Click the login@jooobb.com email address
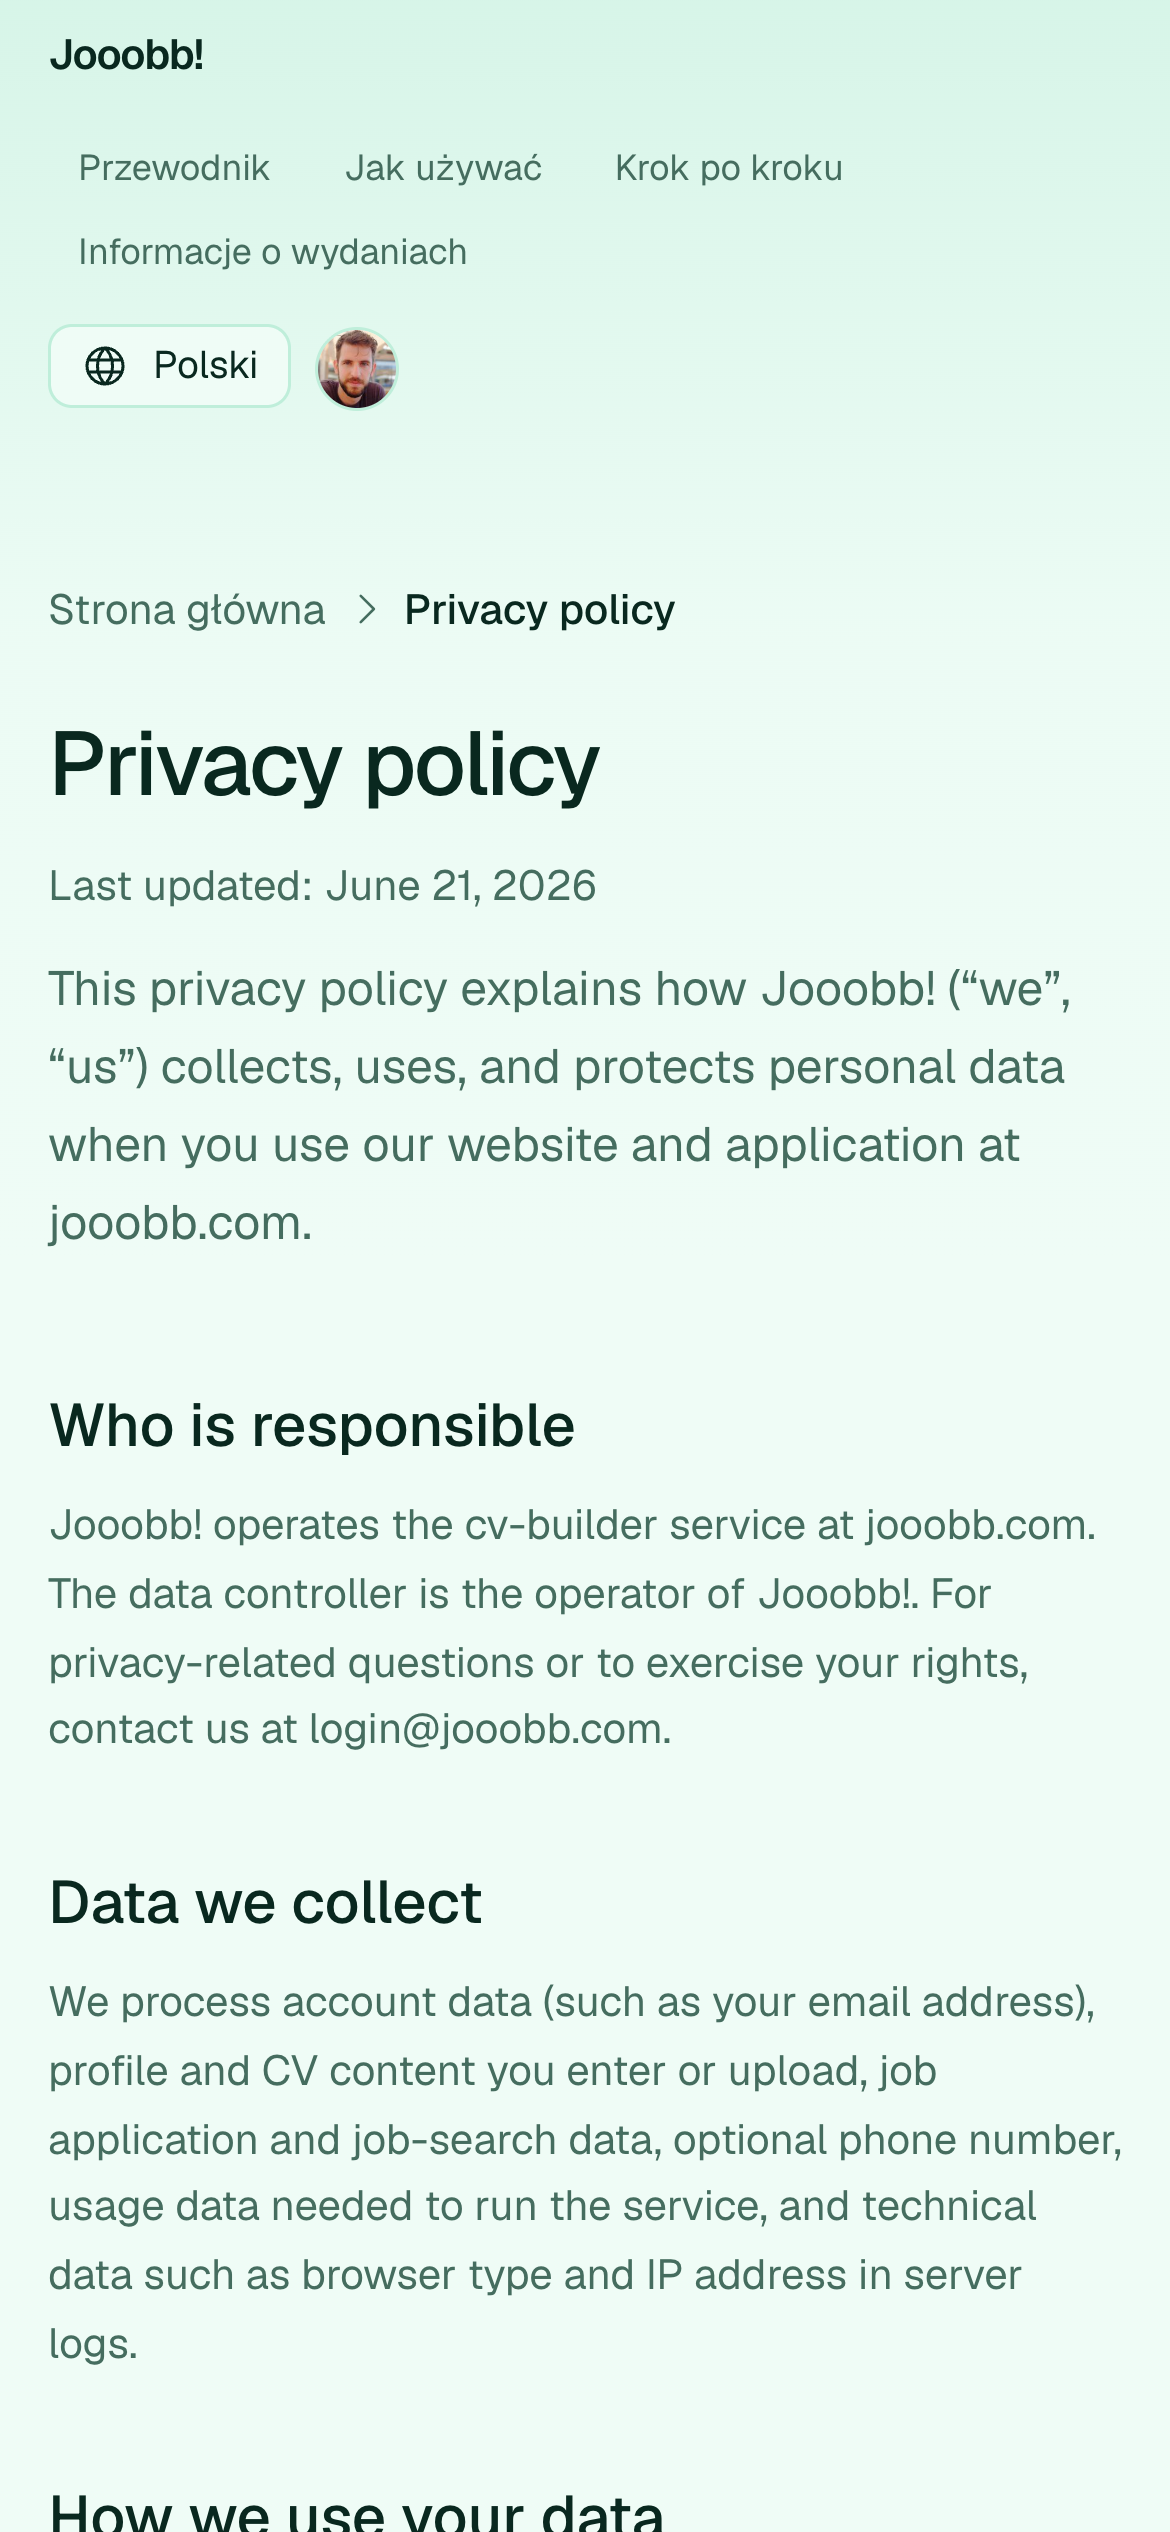 coord(486,1729)
